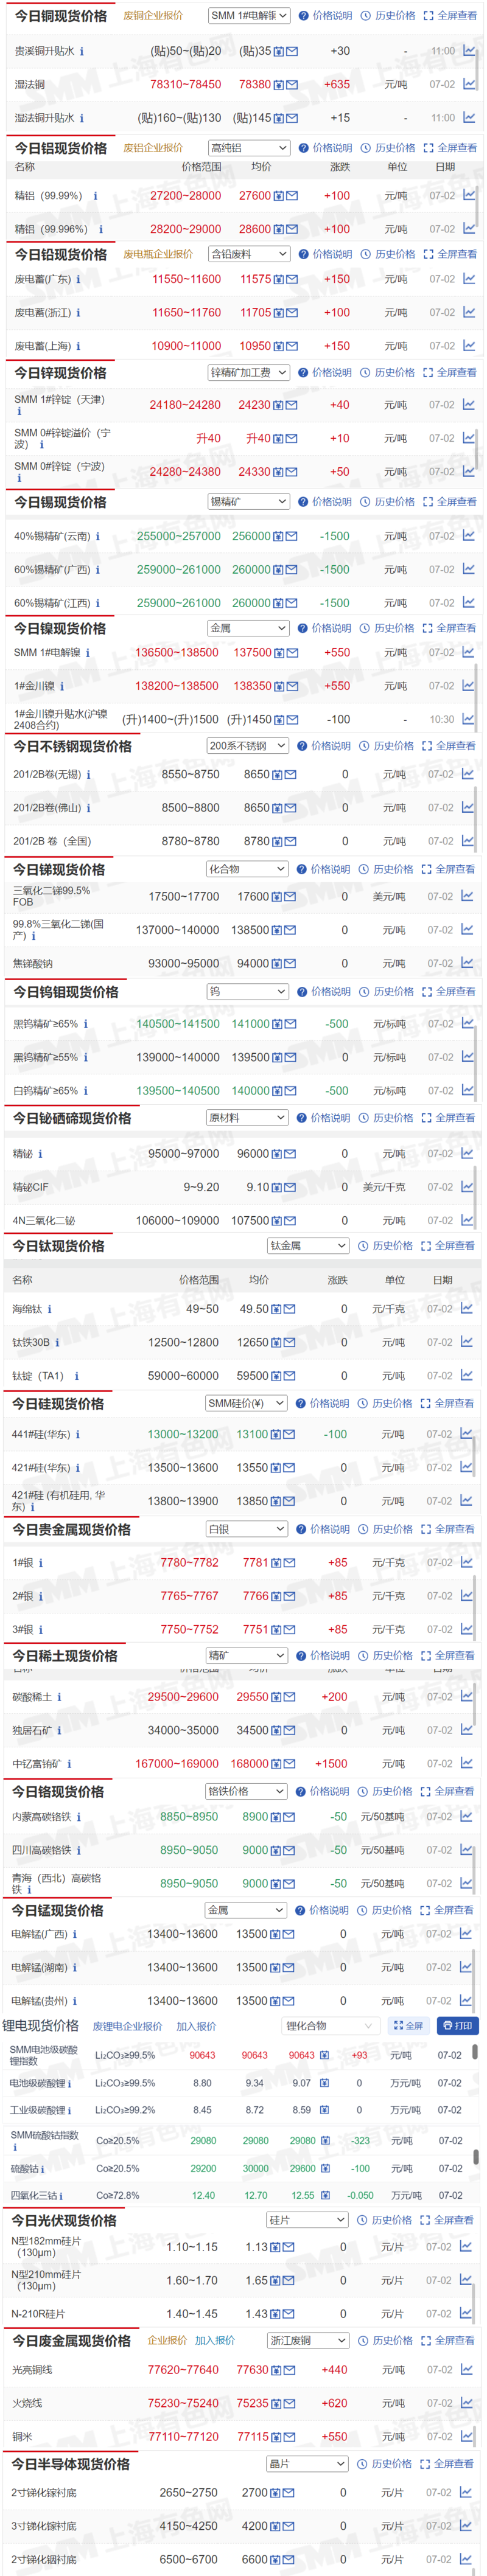Open SMM 1#电解铜 dropdown in copper section
Viewport: 487px width, 2576px height.
pyautogui.click(x=249, y=16)
